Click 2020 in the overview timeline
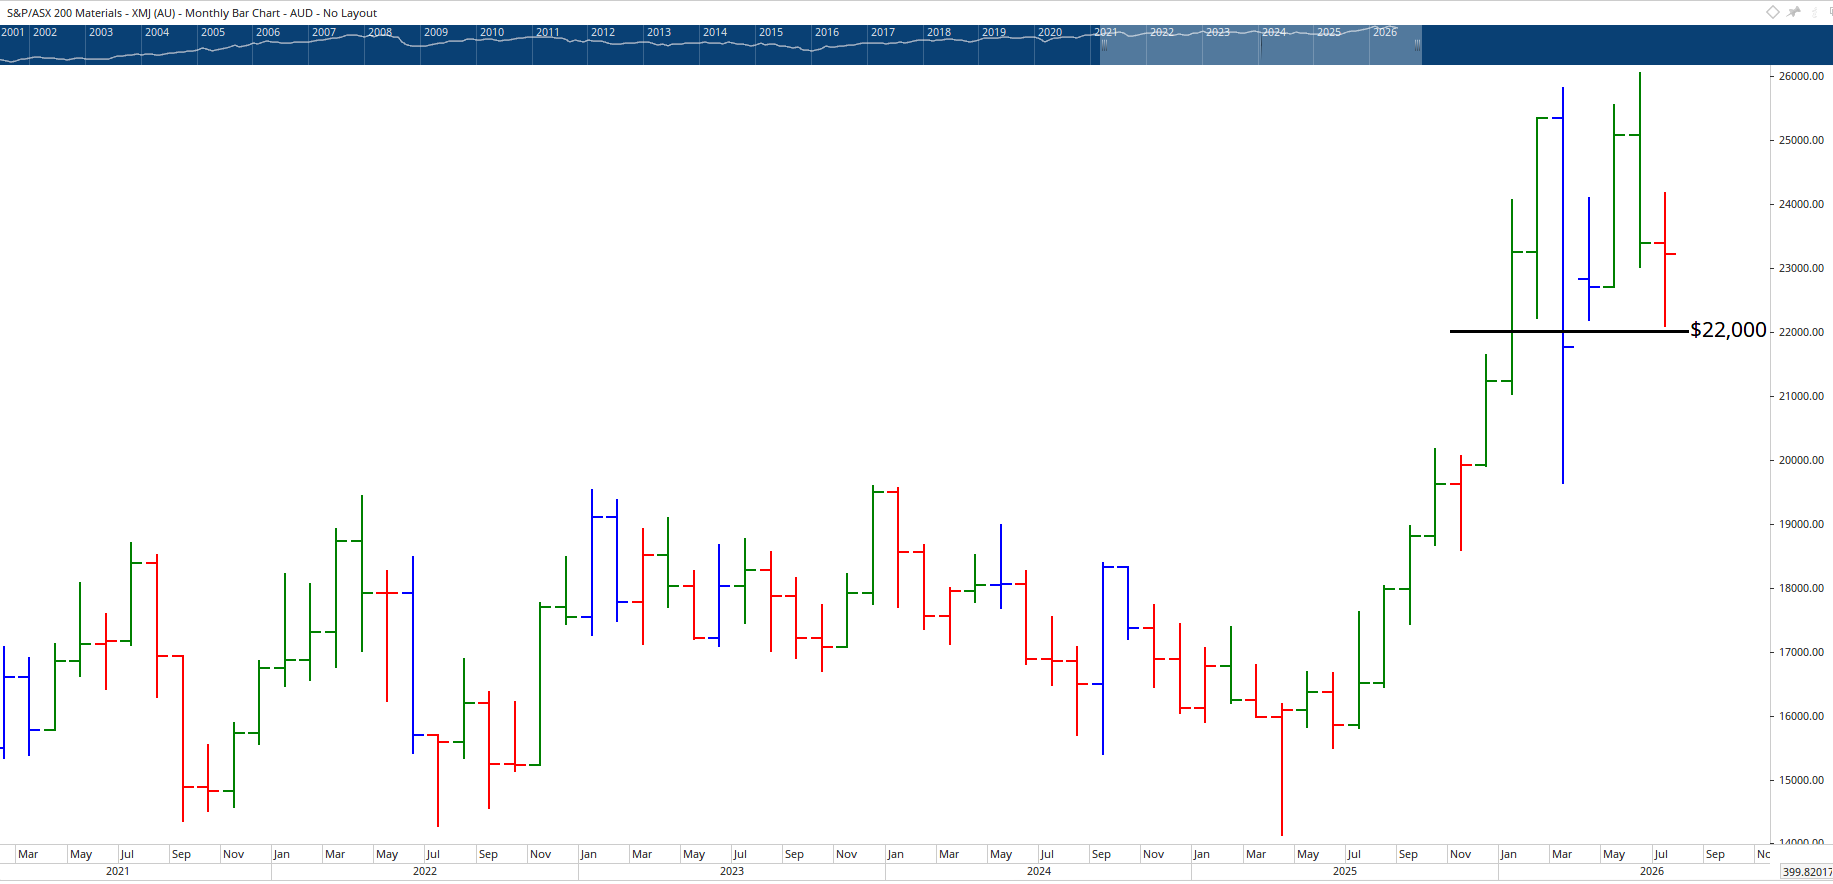 coord(1050,32)
